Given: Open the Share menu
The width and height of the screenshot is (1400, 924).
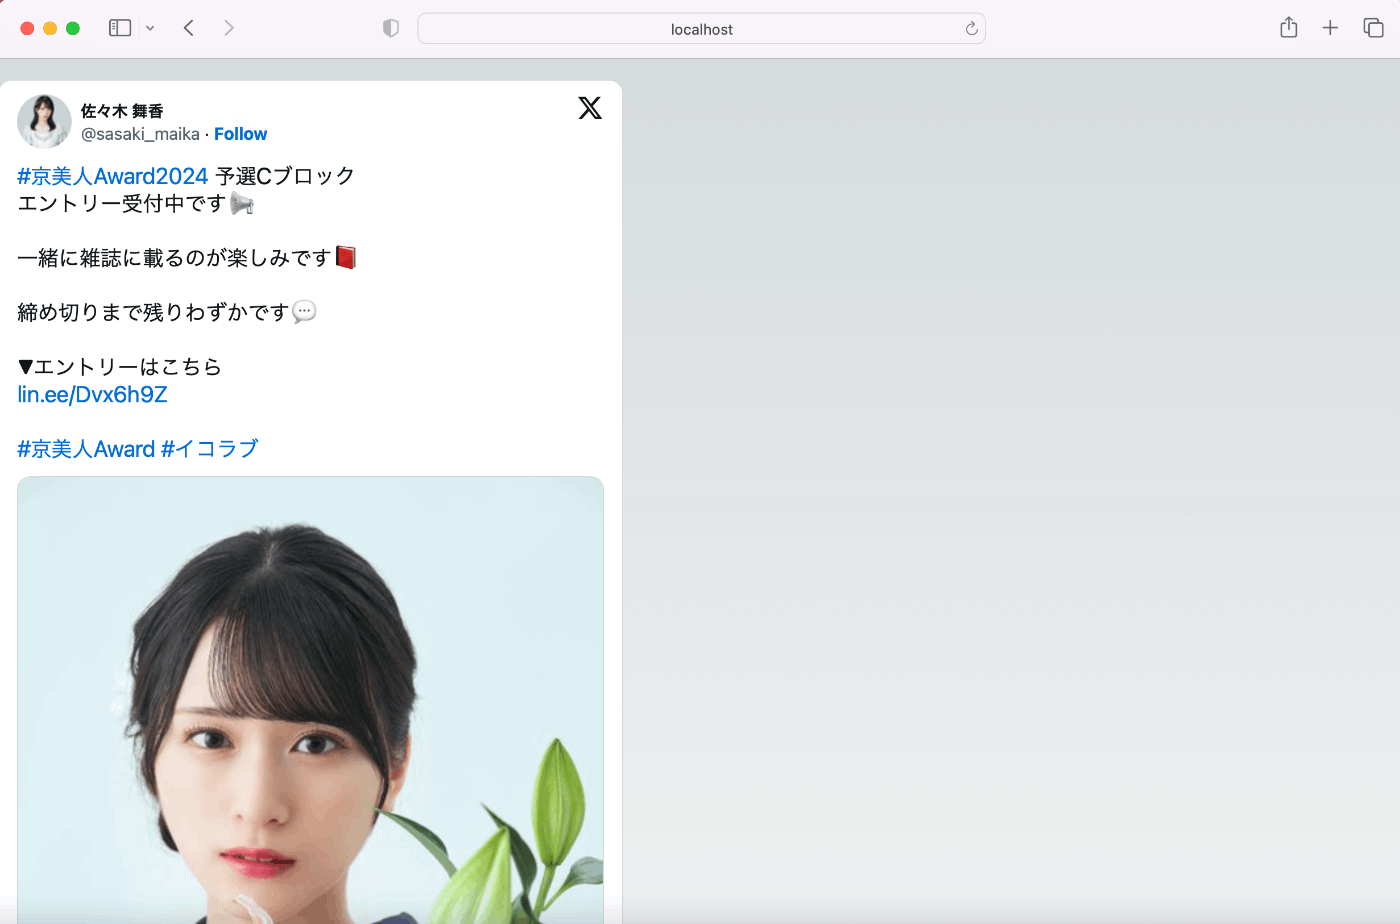Looking at the screenshot, I should click(x=1289, y=27).
